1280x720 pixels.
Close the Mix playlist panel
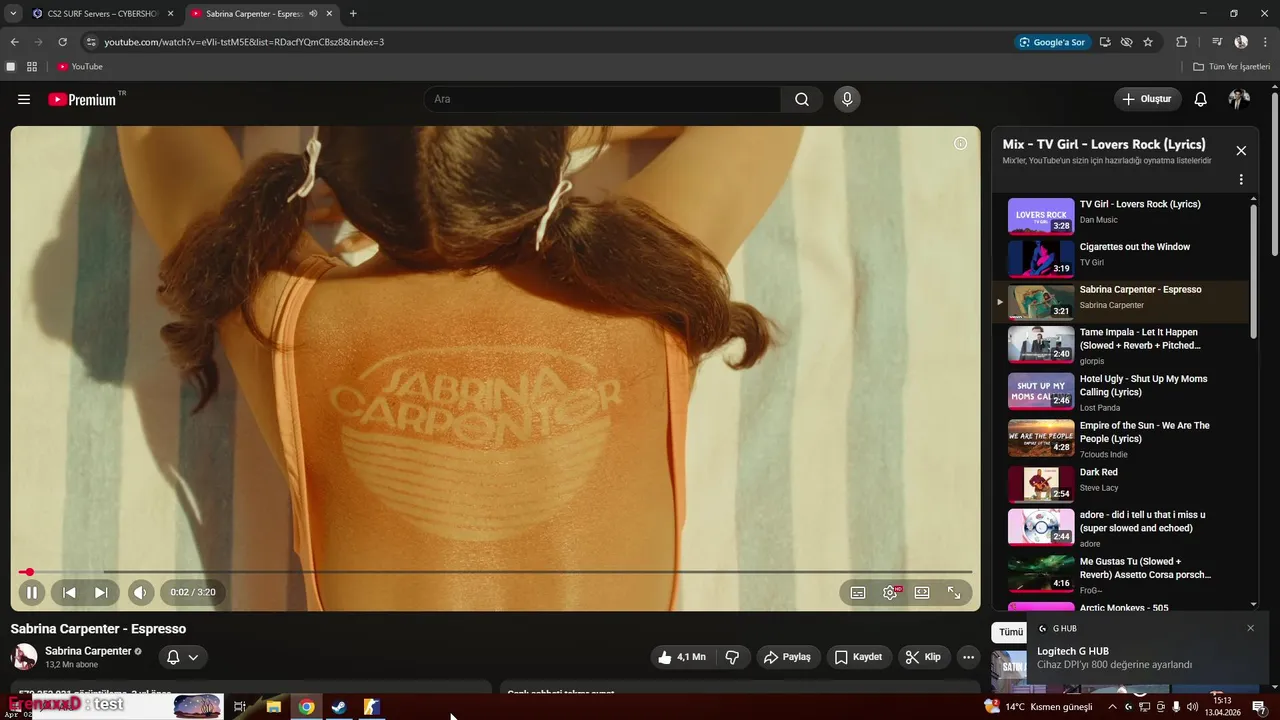tap(1241, 151)
